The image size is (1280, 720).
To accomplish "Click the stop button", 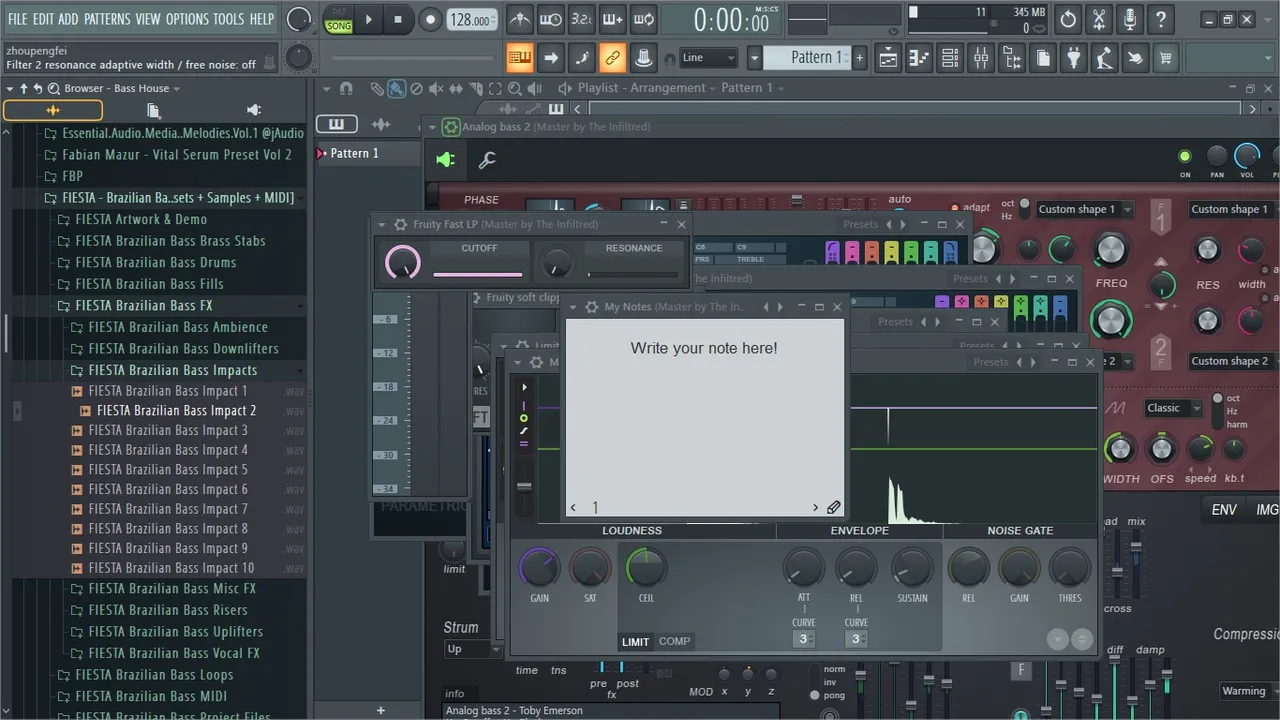I will click(398, 19).
